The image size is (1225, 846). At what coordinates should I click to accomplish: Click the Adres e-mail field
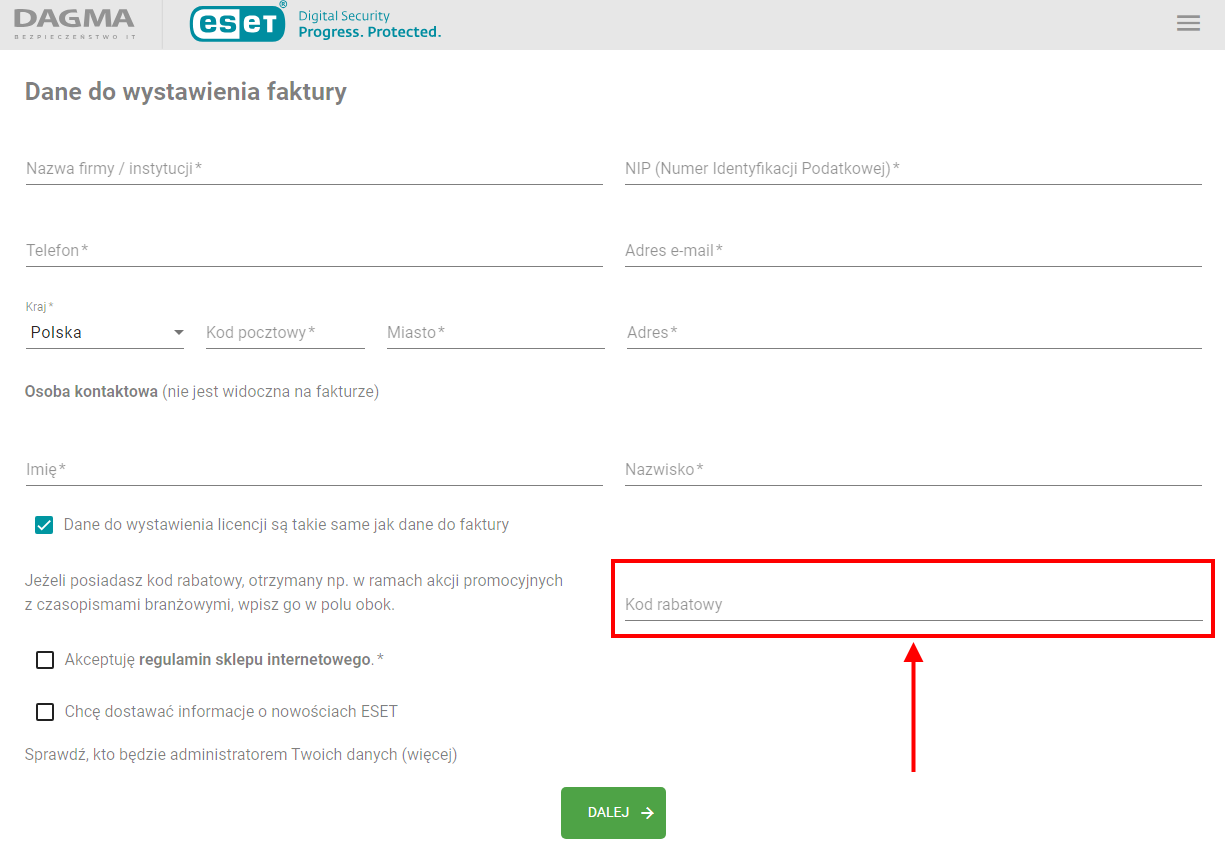913,250
